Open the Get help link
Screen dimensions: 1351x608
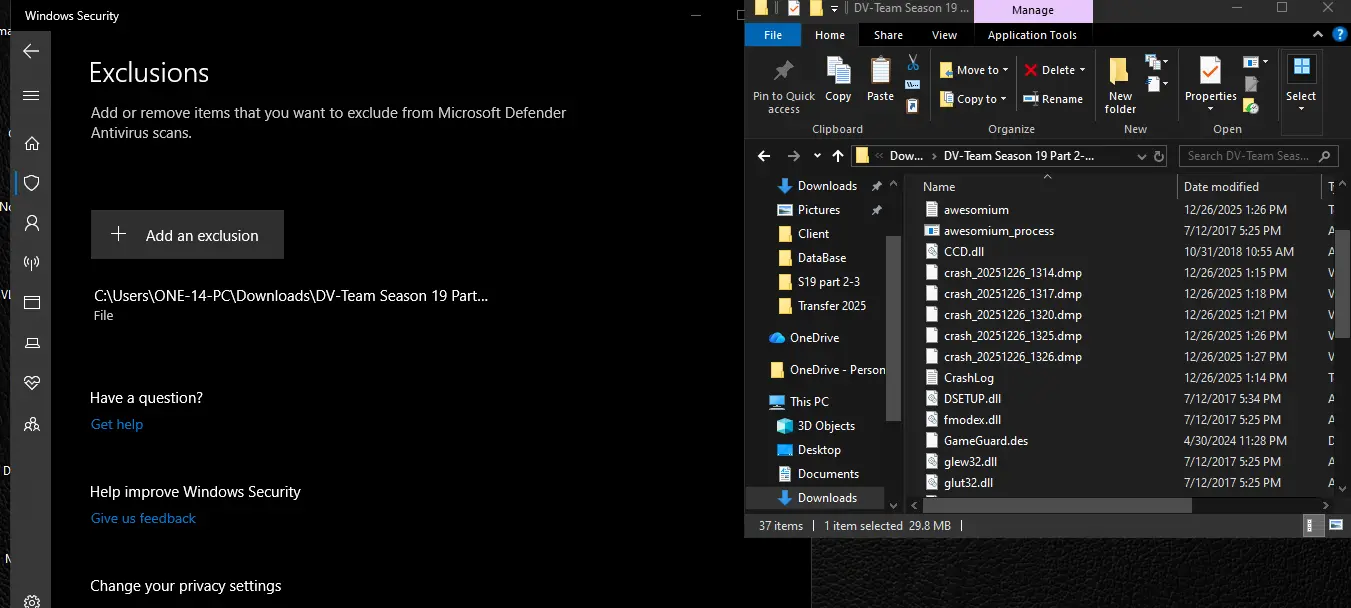point(117,424)
